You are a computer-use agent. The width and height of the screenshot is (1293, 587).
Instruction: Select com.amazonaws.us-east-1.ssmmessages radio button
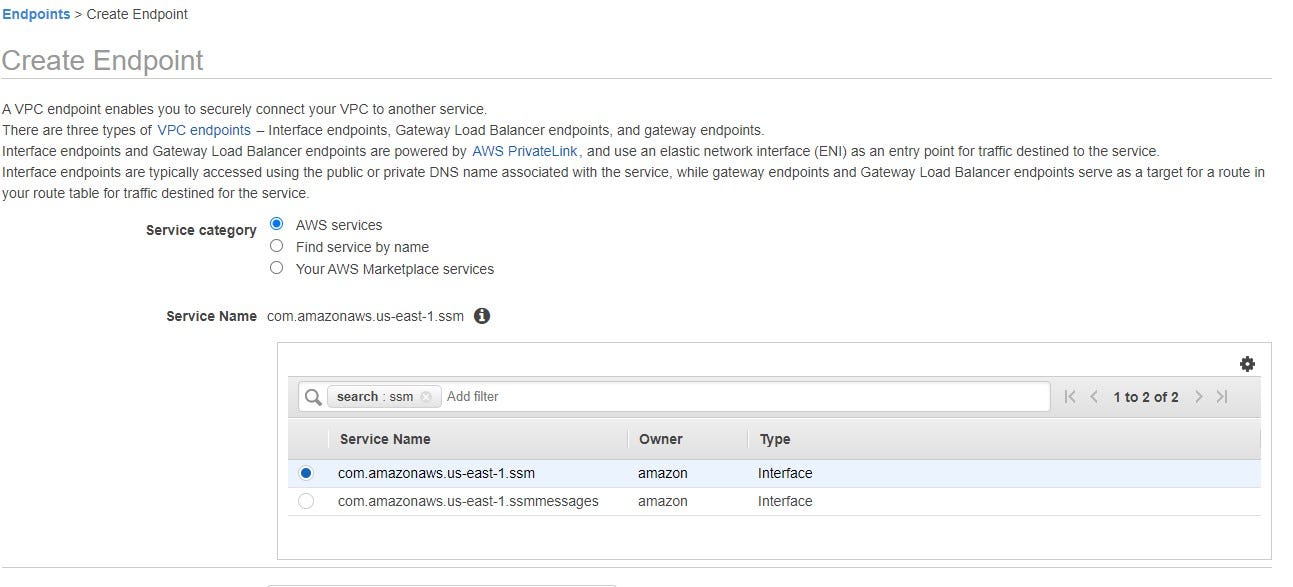point(306,501)
